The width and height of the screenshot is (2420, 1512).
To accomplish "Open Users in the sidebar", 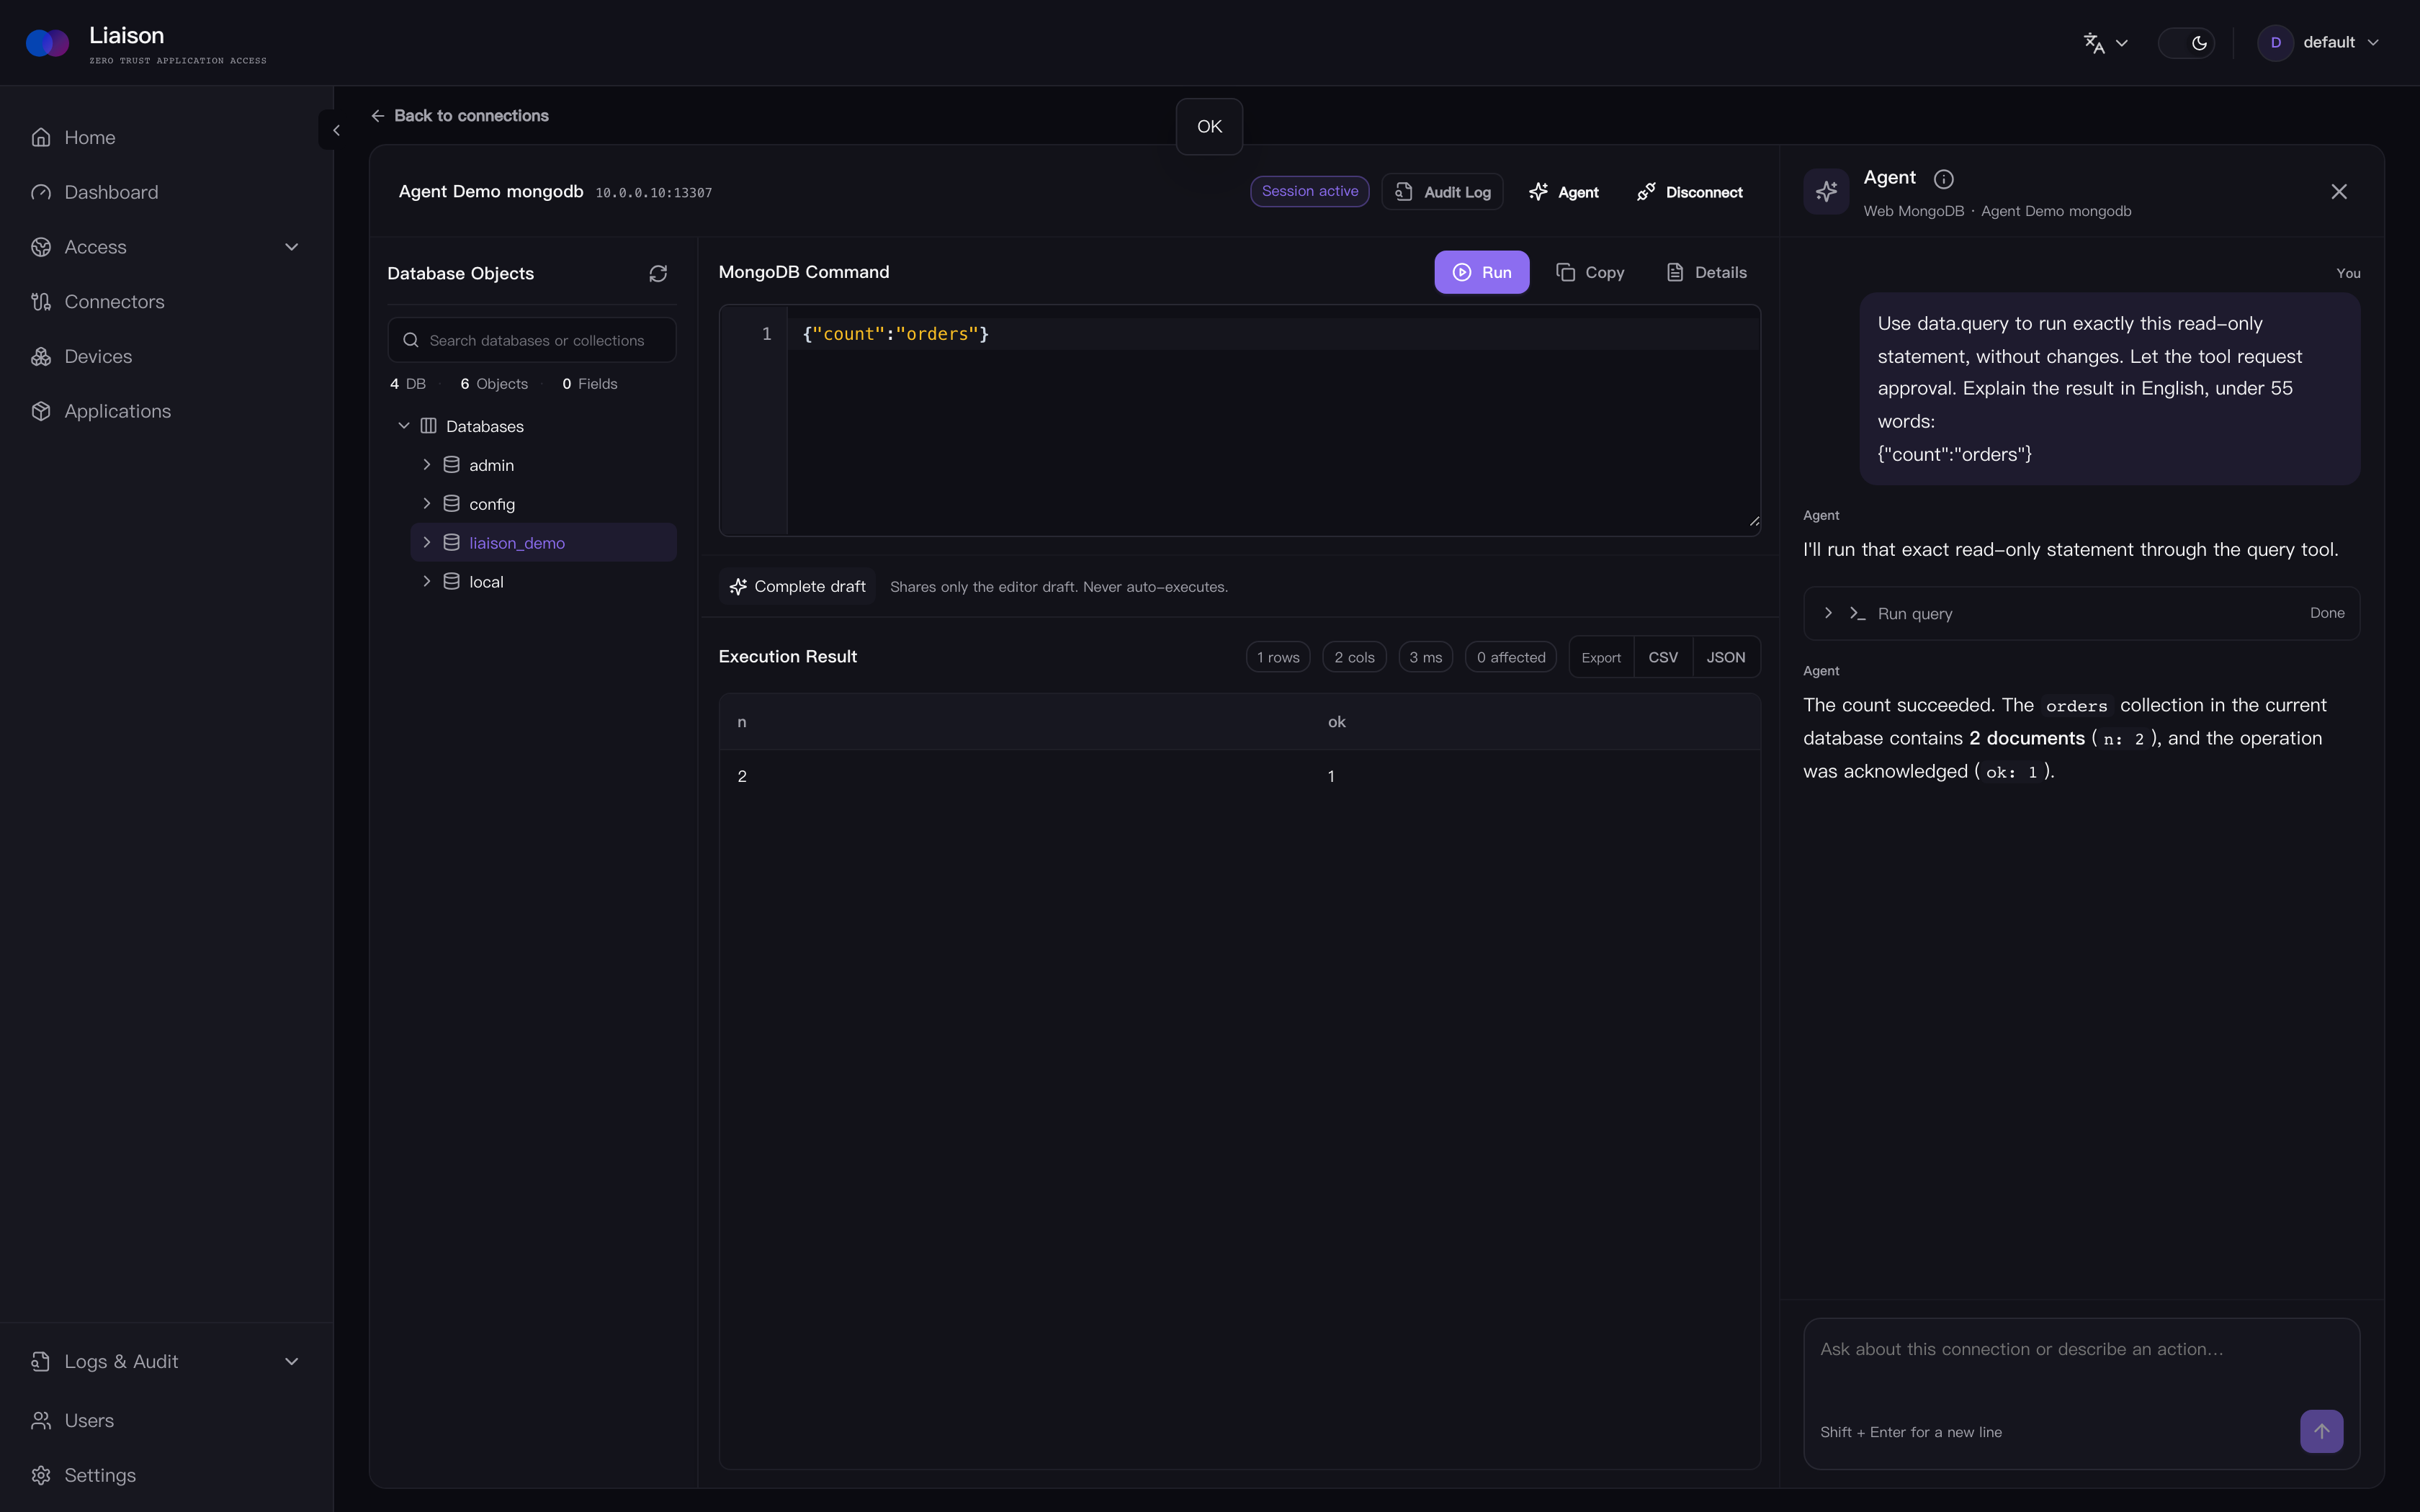I will tap(166, 1420).
